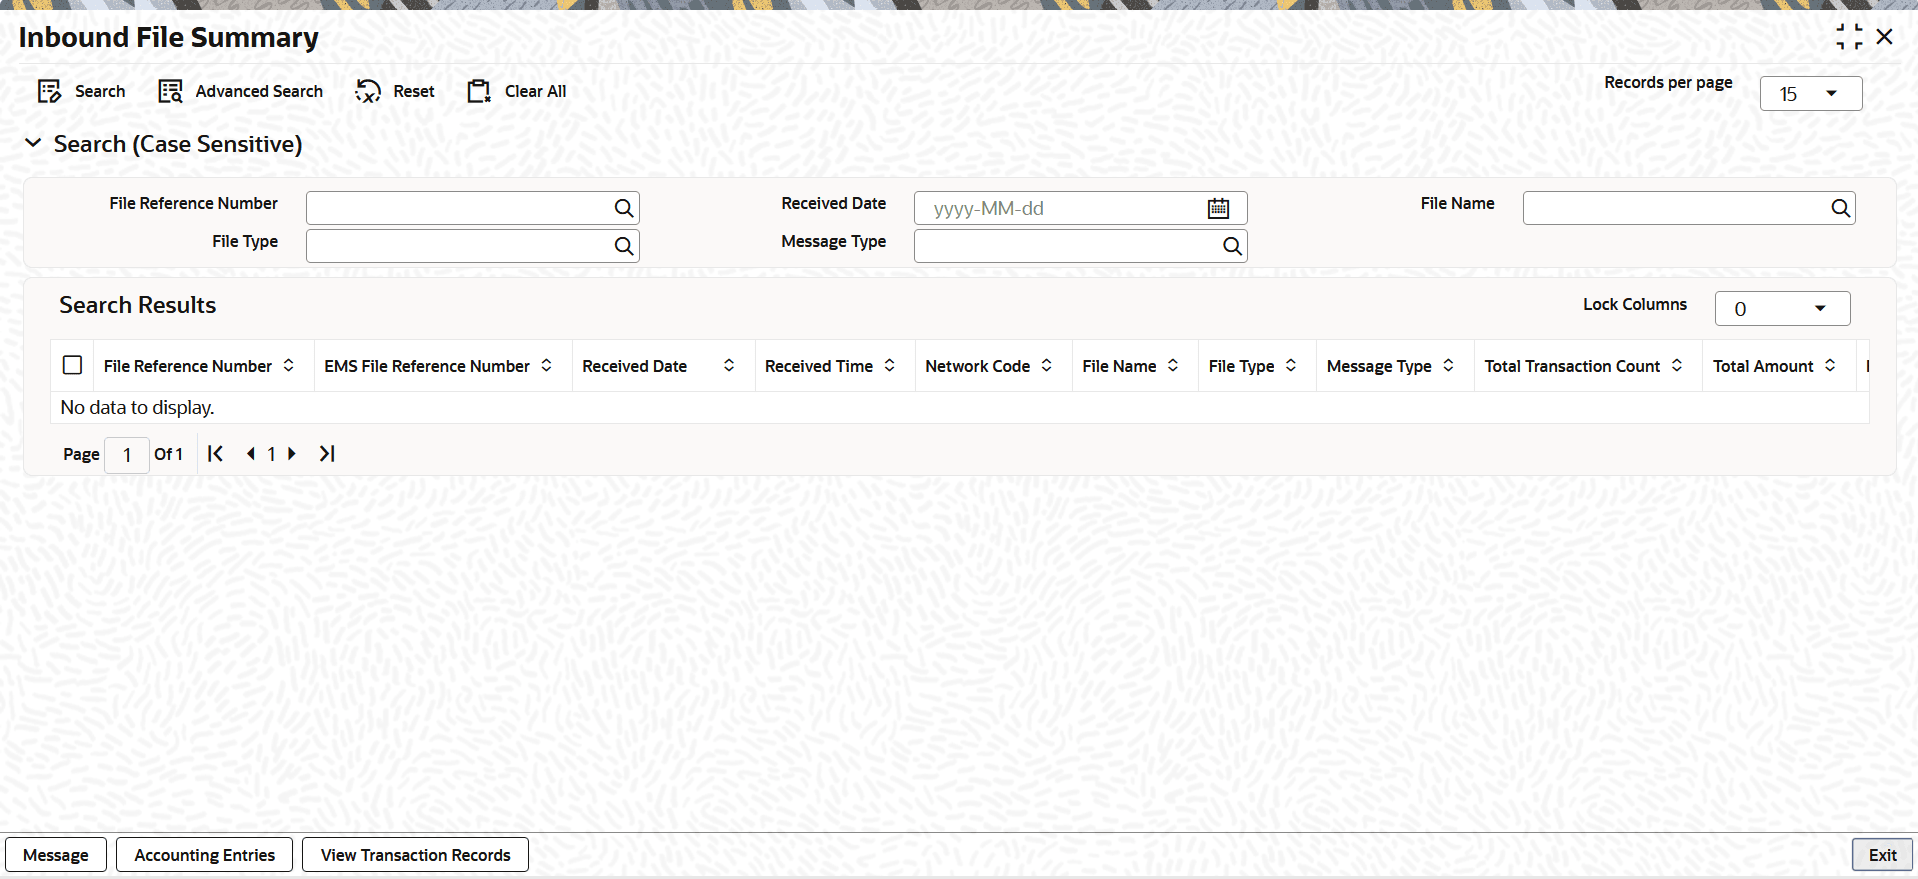Click the Exit button

pos(1883,855)
